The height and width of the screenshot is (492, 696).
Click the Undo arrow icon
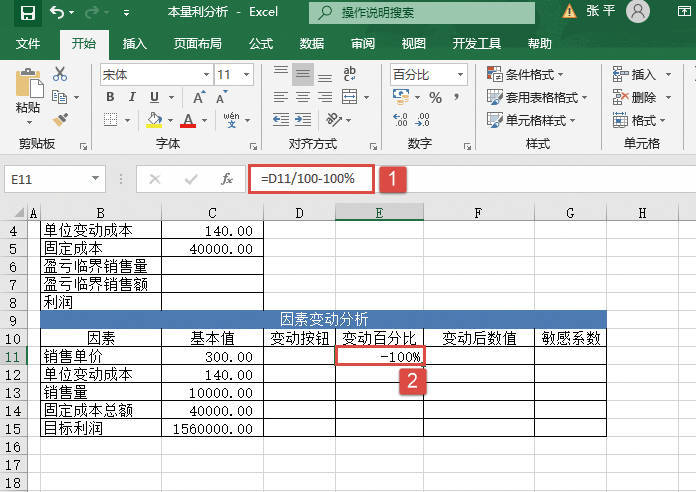pos(57,12)
